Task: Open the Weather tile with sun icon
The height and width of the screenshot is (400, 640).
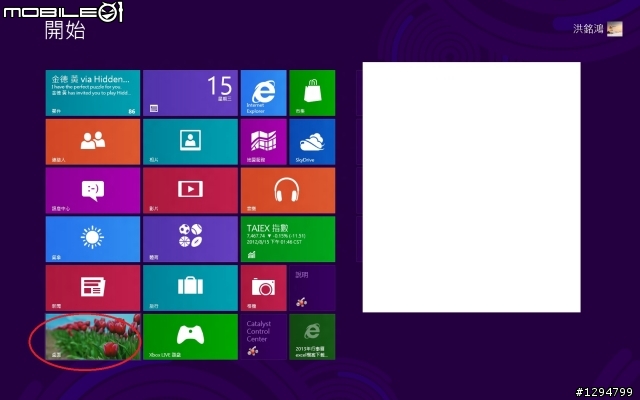Action: tap(93, 239)
